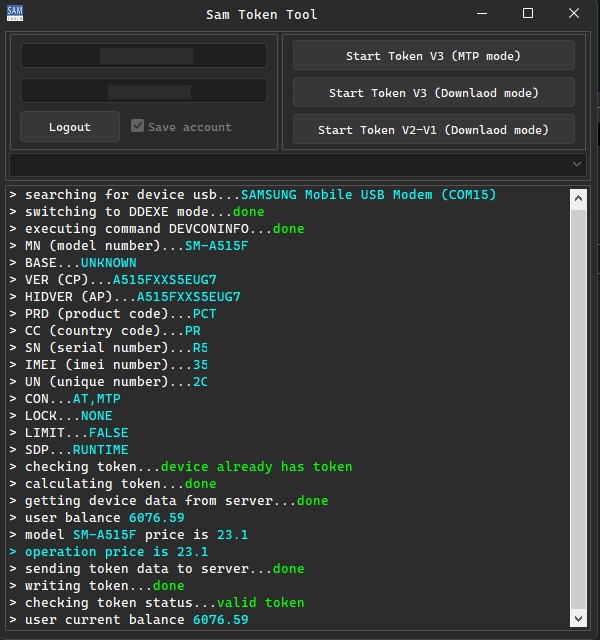Minimize the Sam Token Tool window
The width and height of the screenshot is (600, 640).
tap(480, 14)
